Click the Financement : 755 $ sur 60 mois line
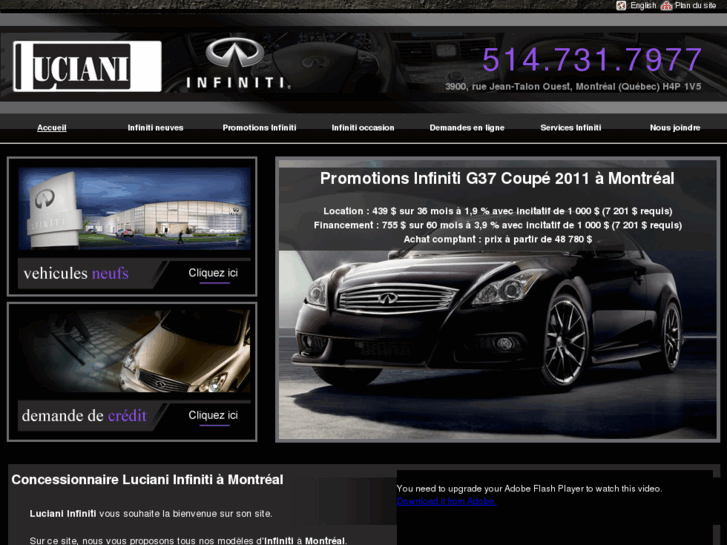Screen dimensions: 727x545 [x=497, y=225]
